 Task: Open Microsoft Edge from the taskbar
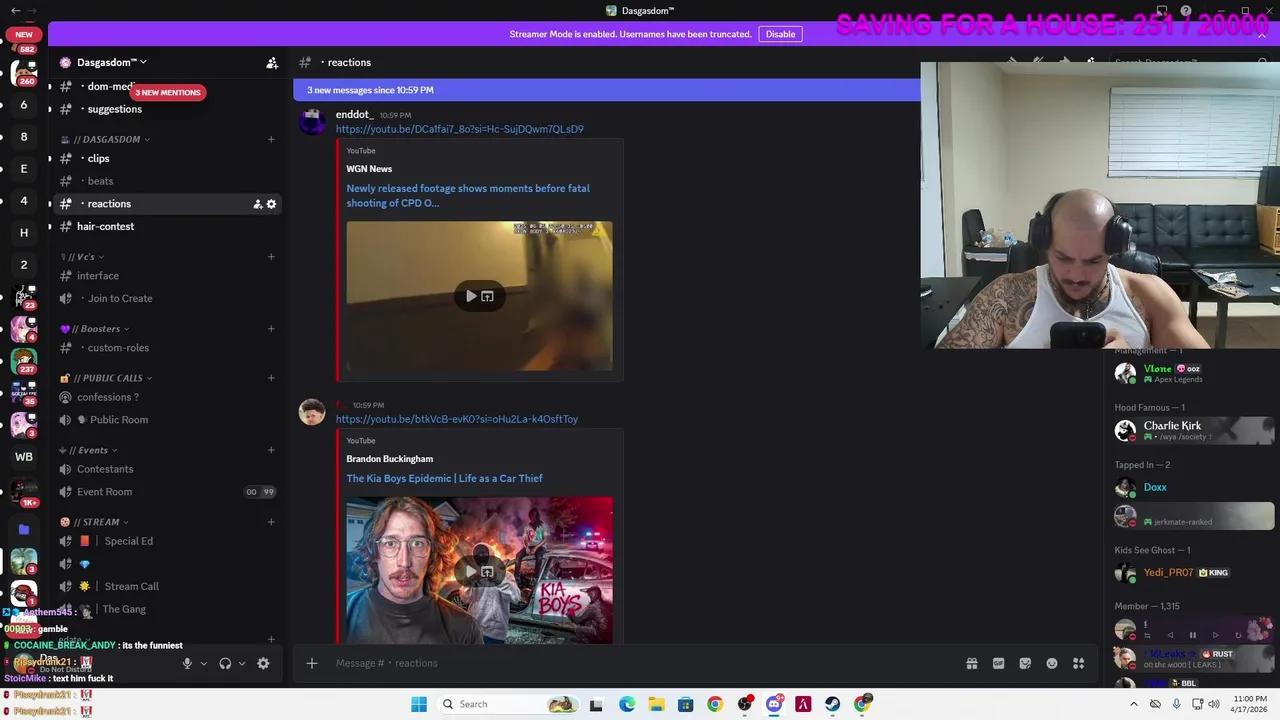point(626,704)
